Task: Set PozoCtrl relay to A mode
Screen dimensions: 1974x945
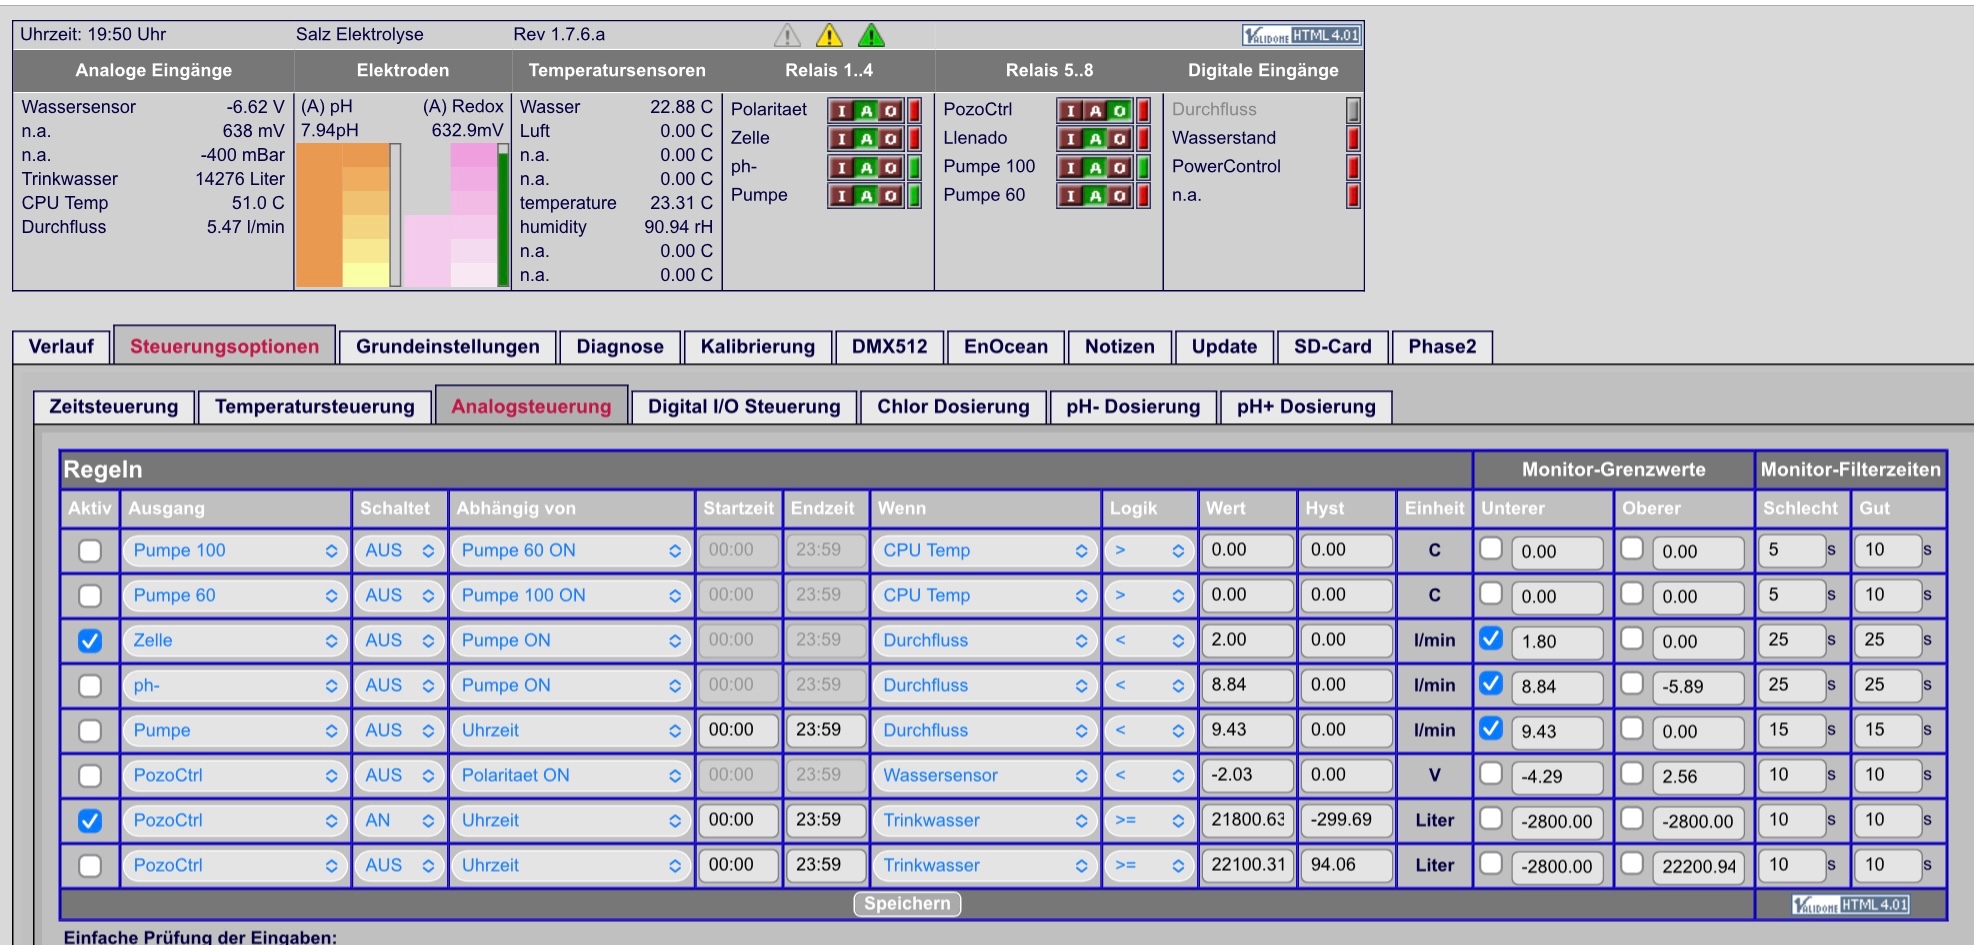Action: pyautogui.click(x=1096, y=110)
